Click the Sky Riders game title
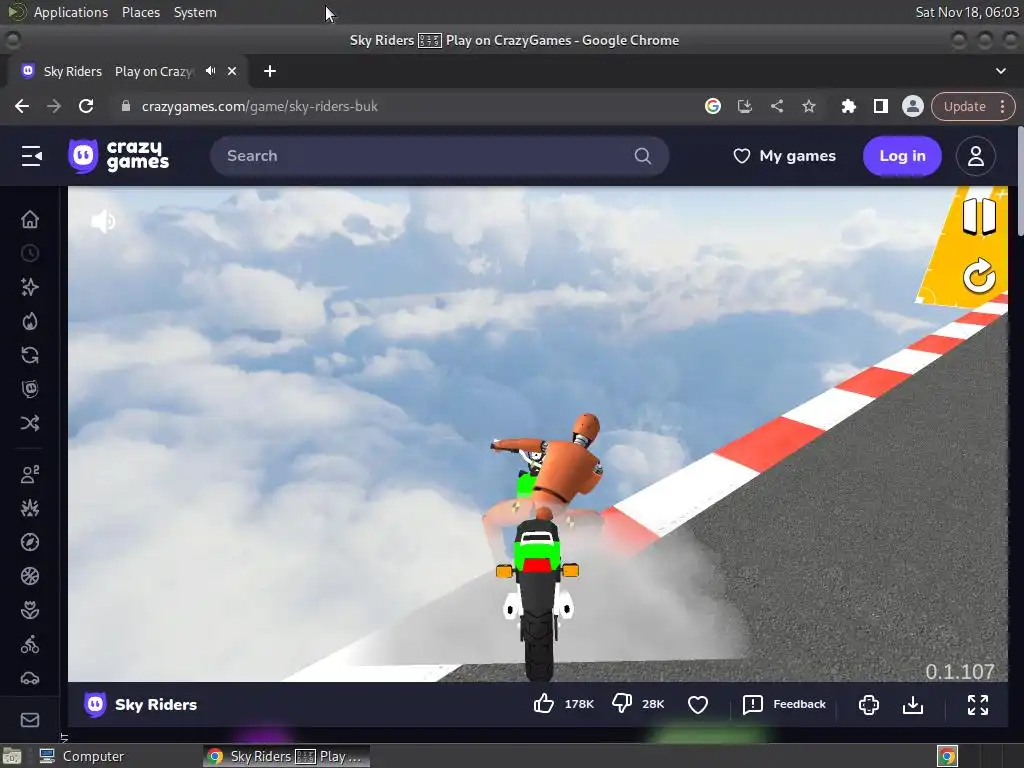The width and height of the screenshot is (1024, 768). (x=155, y=705)
